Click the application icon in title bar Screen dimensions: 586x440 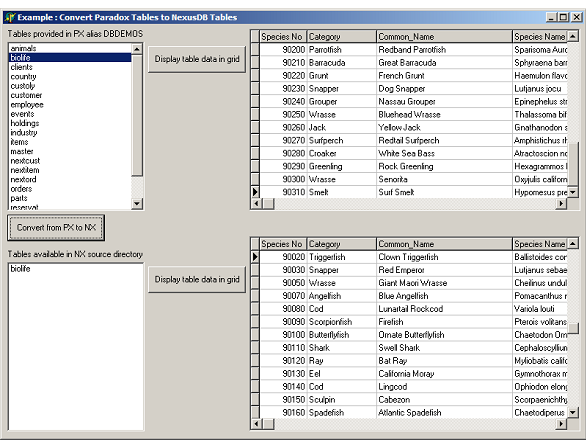click(x=10, y=17)
